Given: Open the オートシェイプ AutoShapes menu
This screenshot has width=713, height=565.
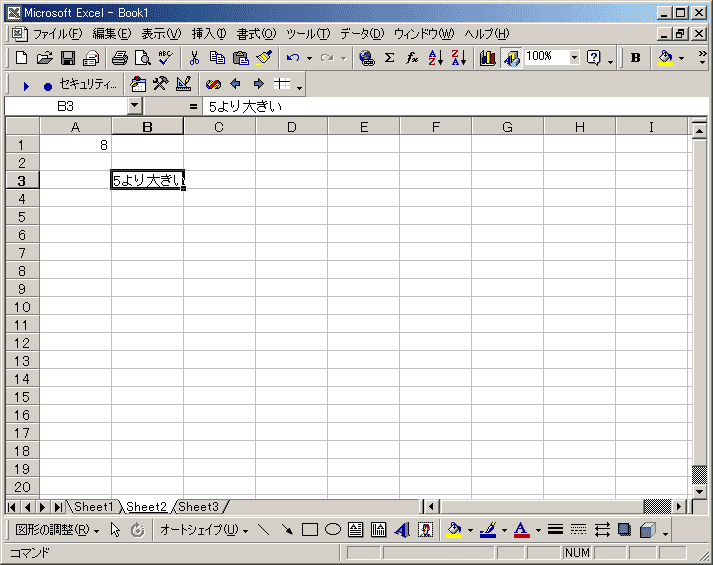Looking at the screenshot, I should click(204, 530).
